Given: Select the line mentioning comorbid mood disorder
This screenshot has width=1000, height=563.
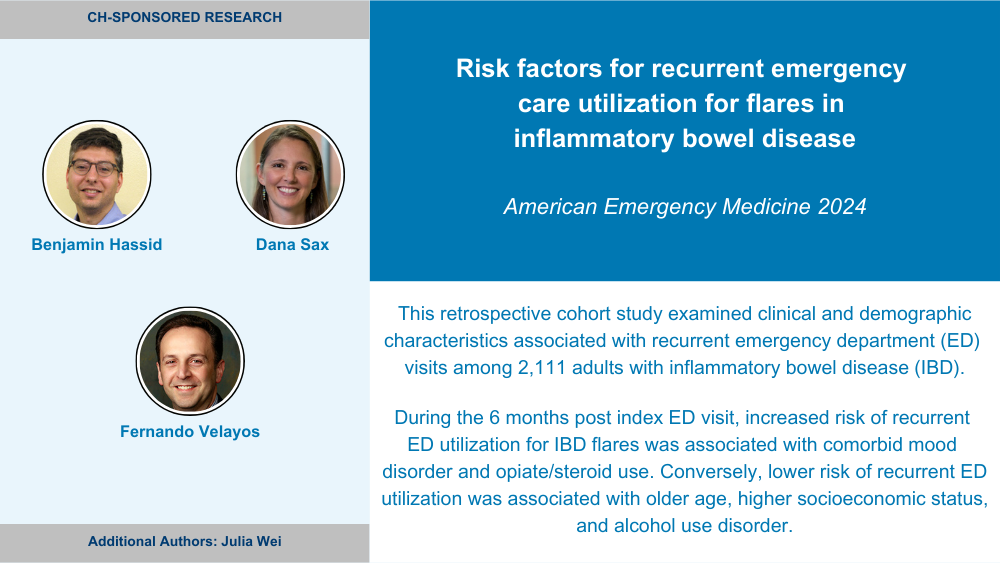Looking at the screenshot, I should (x=682, y=444).
